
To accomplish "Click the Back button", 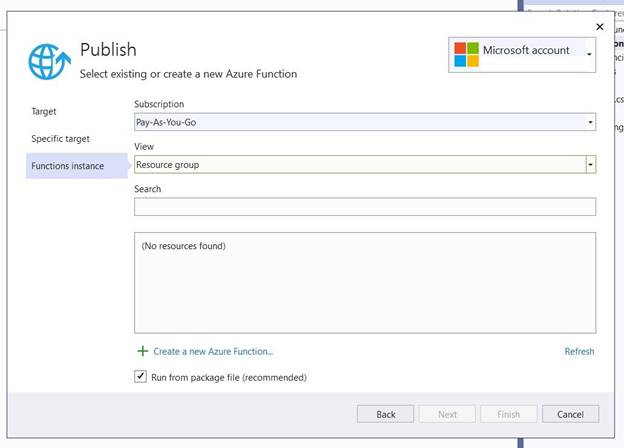I will pos(385,414).
